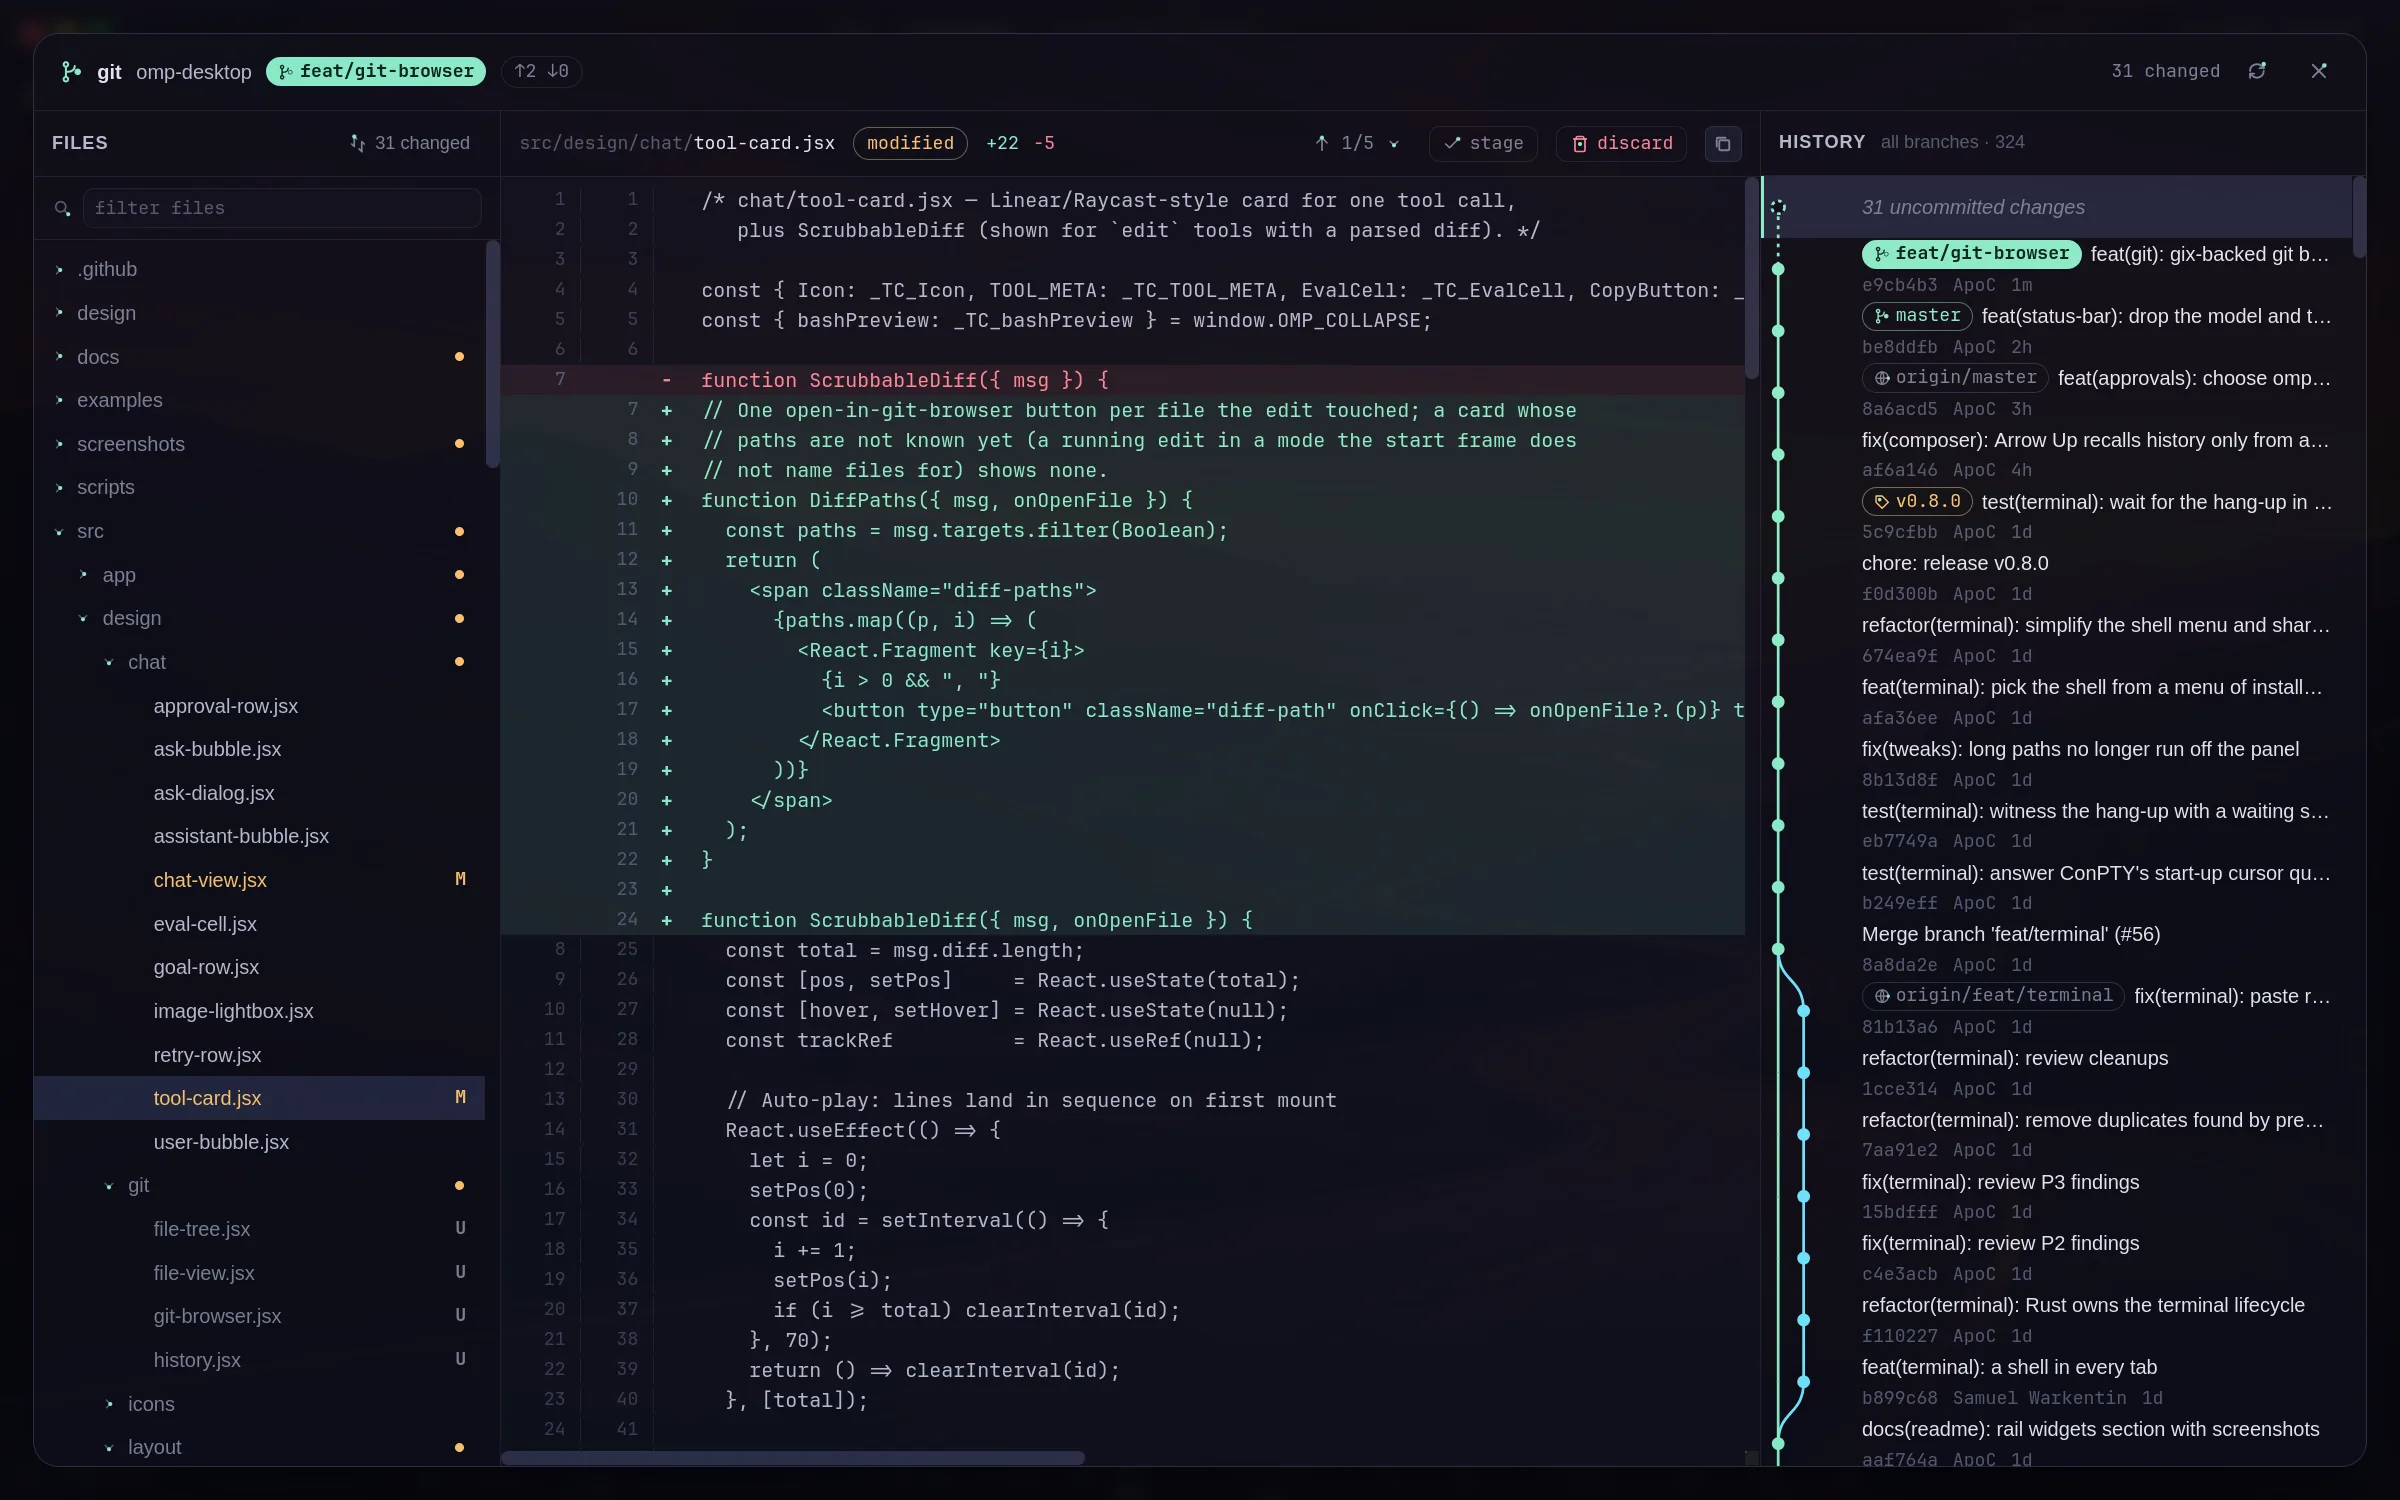Image resolution: width=2400 pixels, height=1500 pixels.
Task: Click the copy icon next to discard
Action: pyautogui.click(x=1722, y=143)
